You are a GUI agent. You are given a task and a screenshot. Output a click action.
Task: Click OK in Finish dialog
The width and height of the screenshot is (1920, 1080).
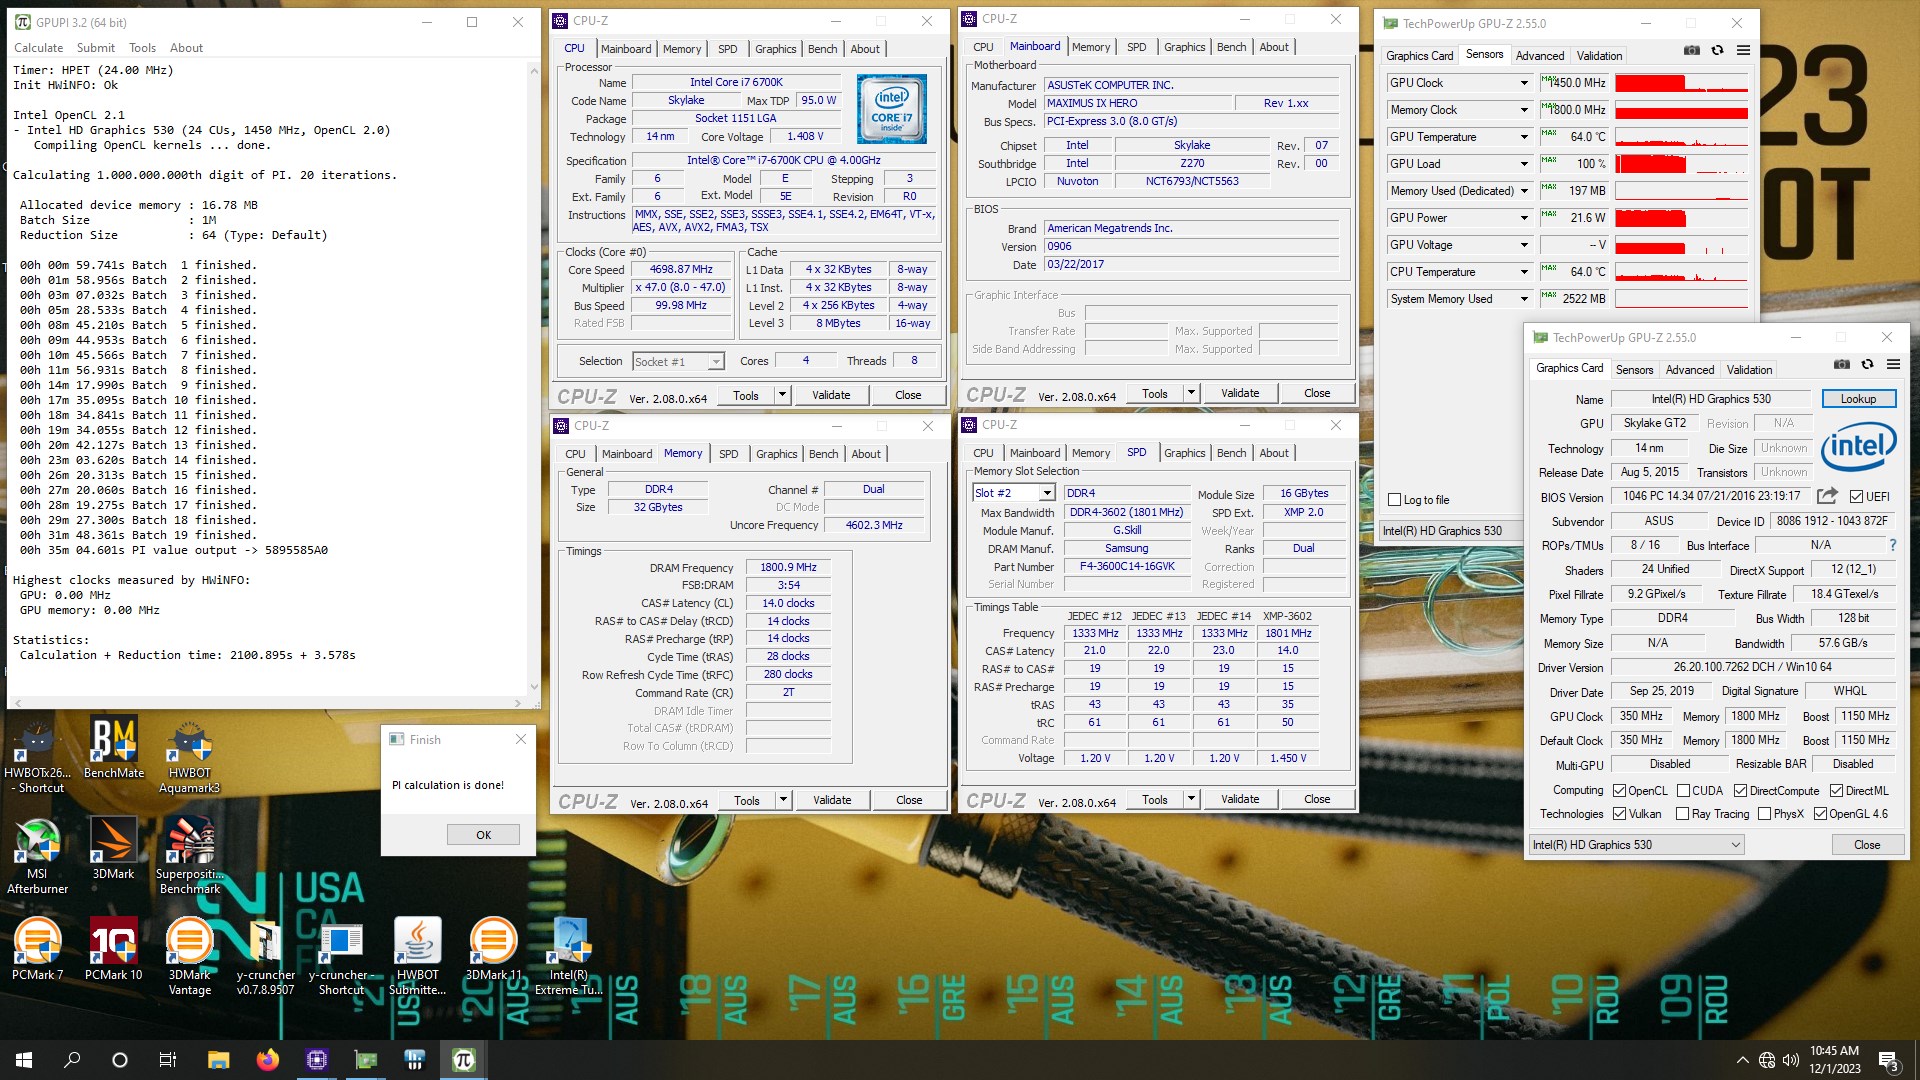pyautogui.click(x=483, y=835)
